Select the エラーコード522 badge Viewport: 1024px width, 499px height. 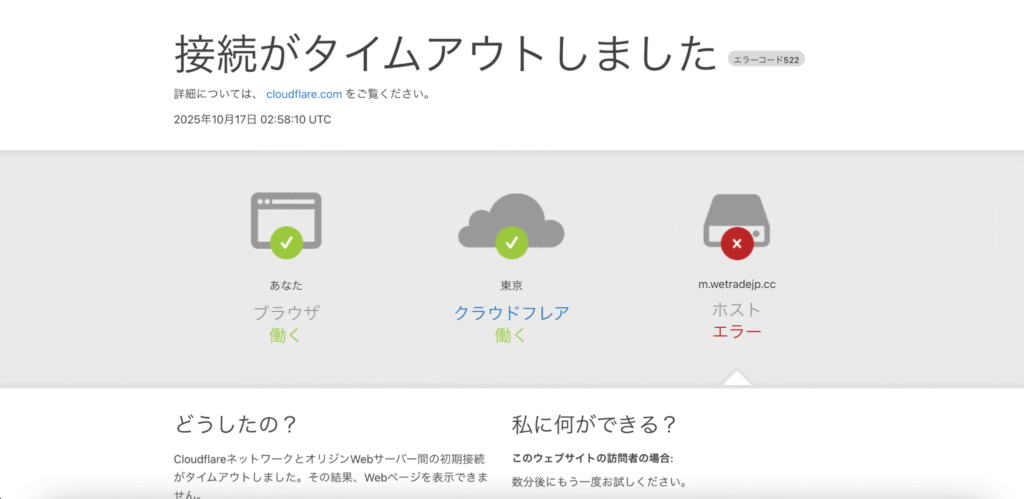pos(767,59)
